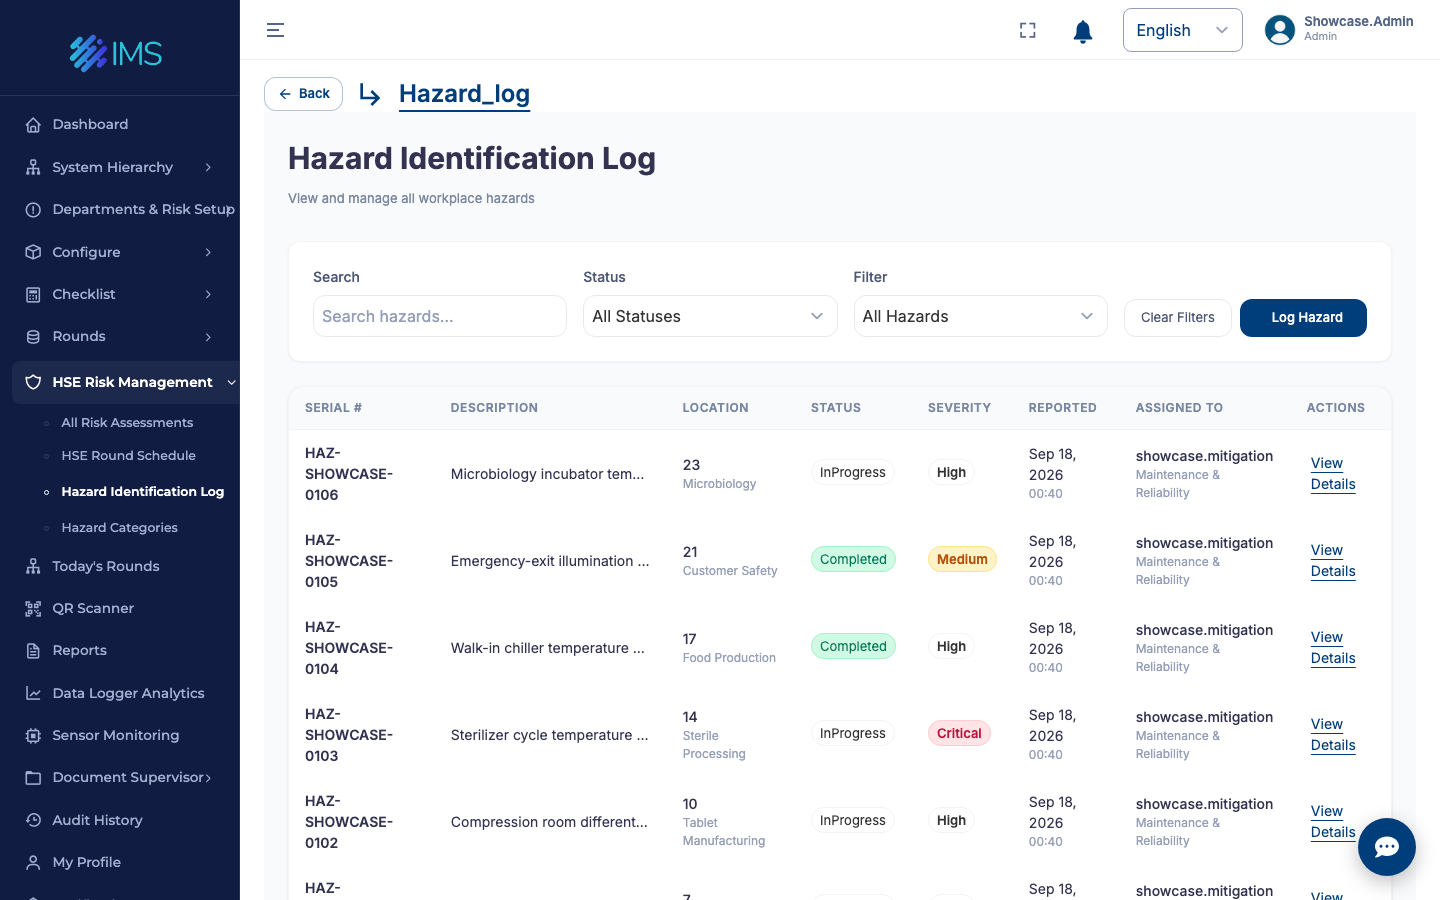
Task: Expand the Checklist submenu chevron
Action: click(208, 294)
